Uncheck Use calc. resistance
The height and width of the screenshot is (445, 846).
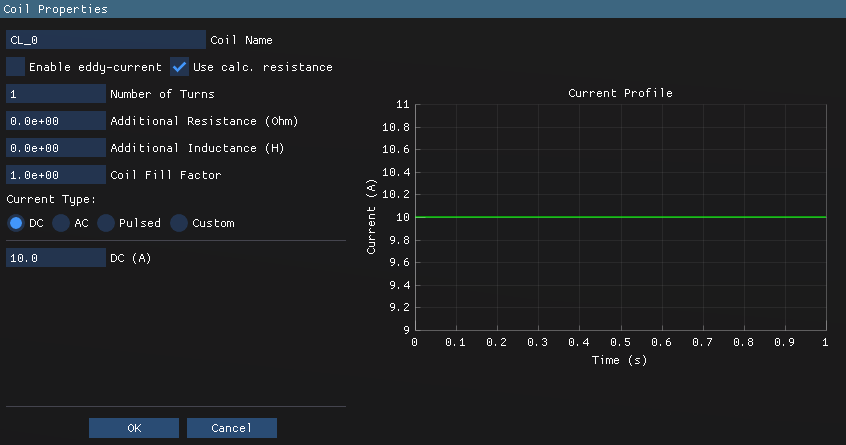point(180,67)
